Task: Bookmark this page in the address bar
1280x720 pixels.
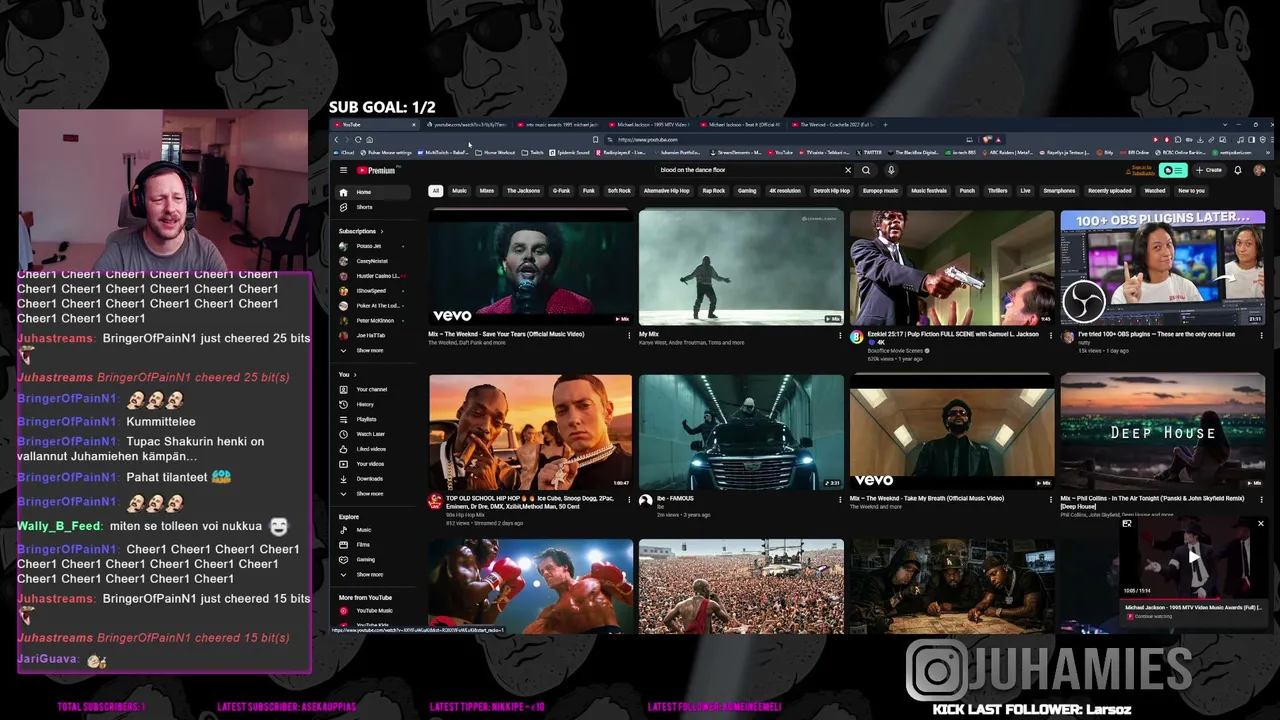Action: pyautogui.click(x=595, y=140)
